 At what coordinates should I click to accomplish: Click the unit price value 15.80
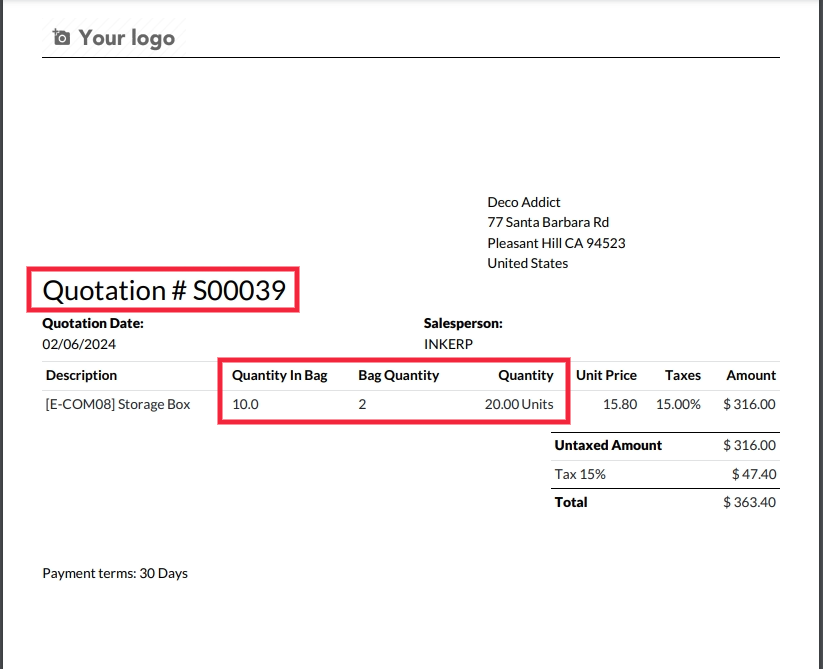click(x=620, y=405)
